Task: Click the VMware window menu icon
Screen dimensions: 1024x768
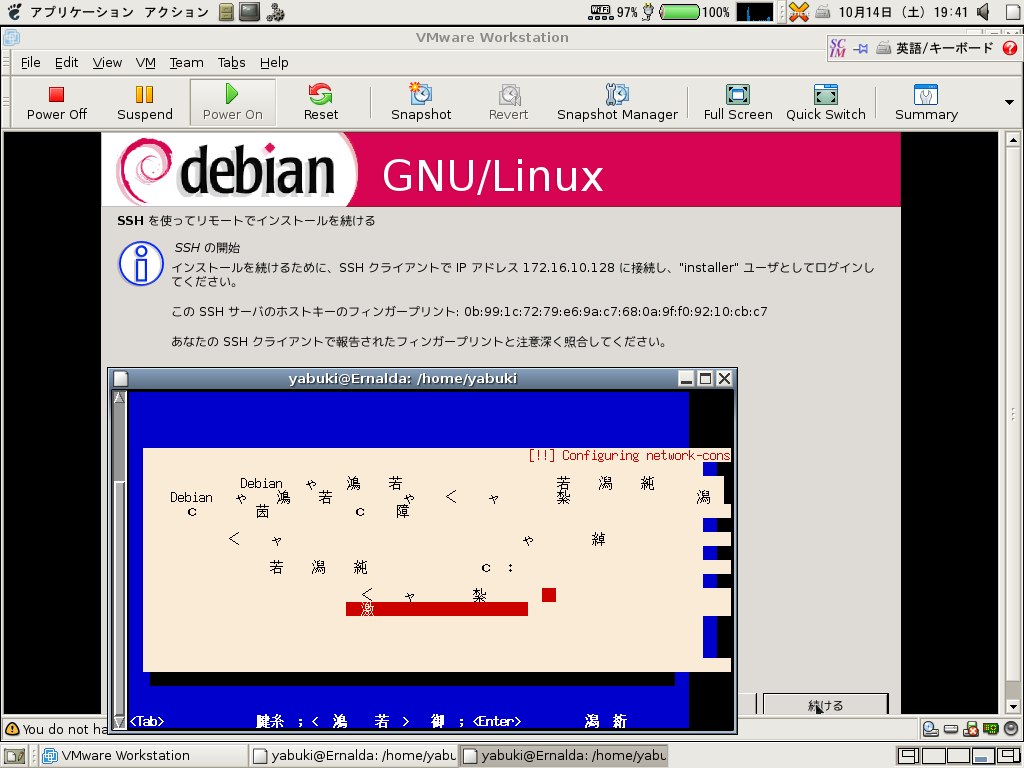Action: [x=11, y=37]
